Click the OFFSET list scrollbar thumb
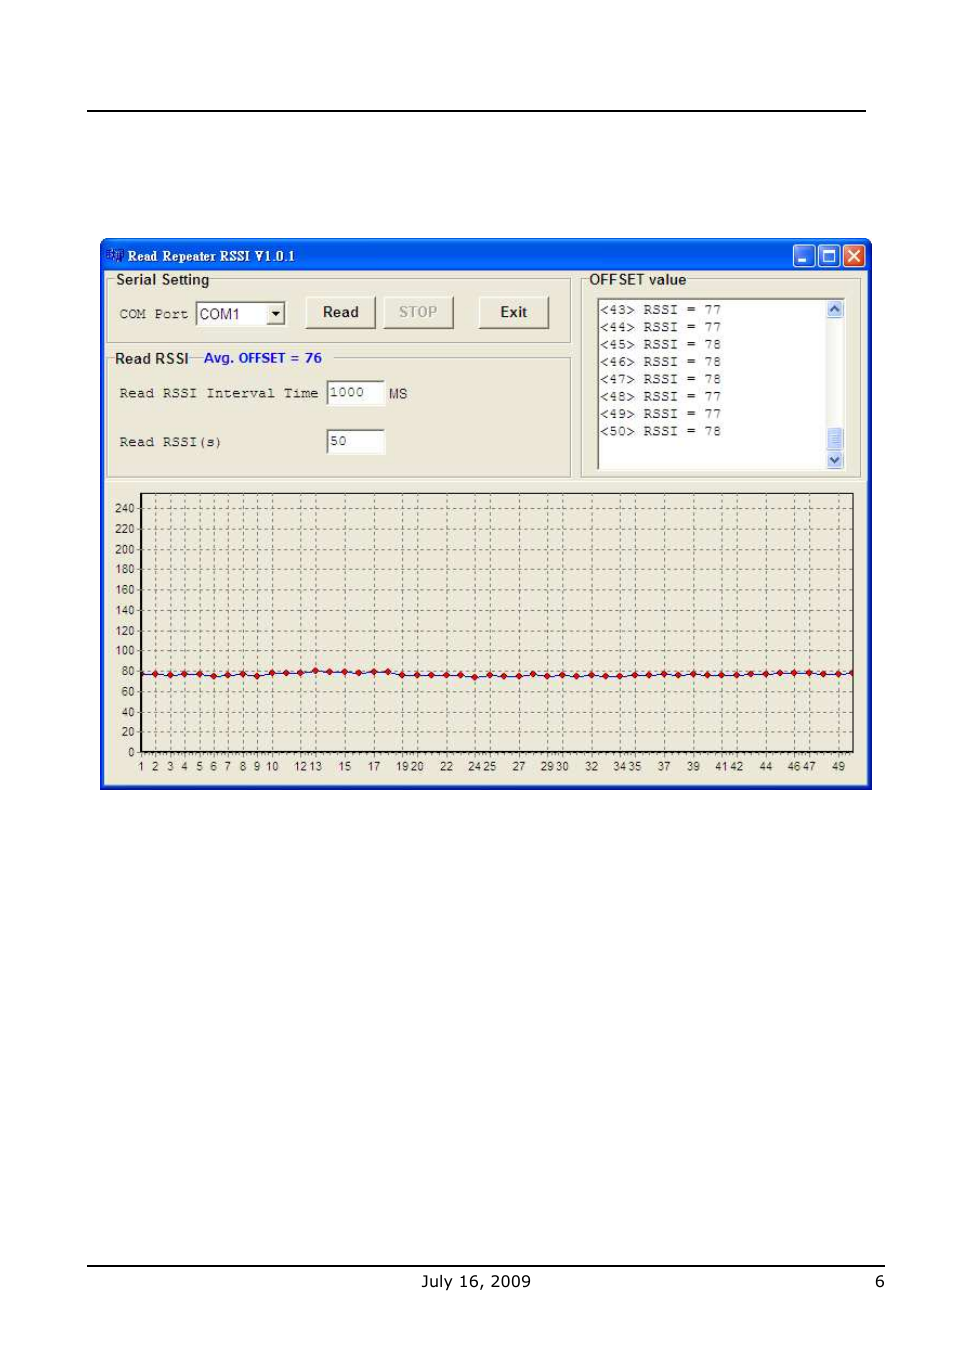The height and width of the screenshot is (1351, 954). click(835, 439)
